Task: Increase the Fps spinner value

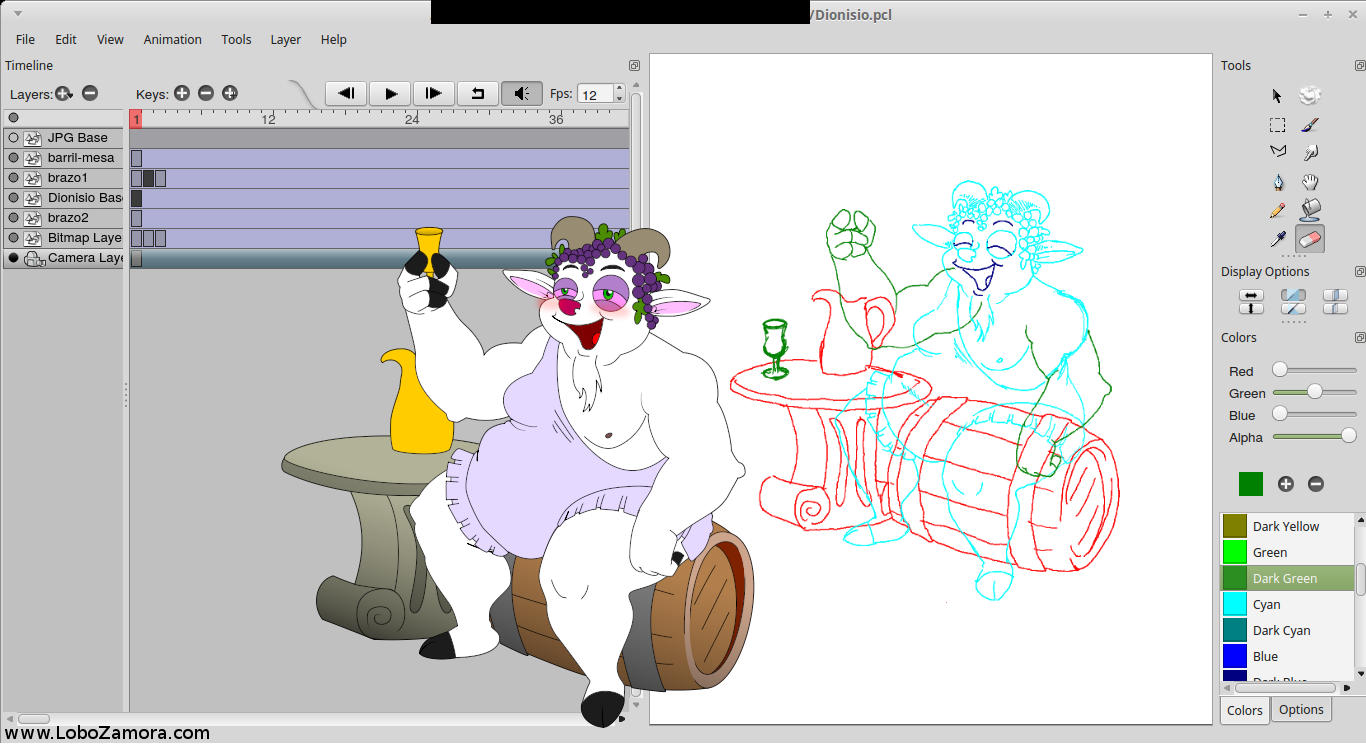Action: [619, 89]
